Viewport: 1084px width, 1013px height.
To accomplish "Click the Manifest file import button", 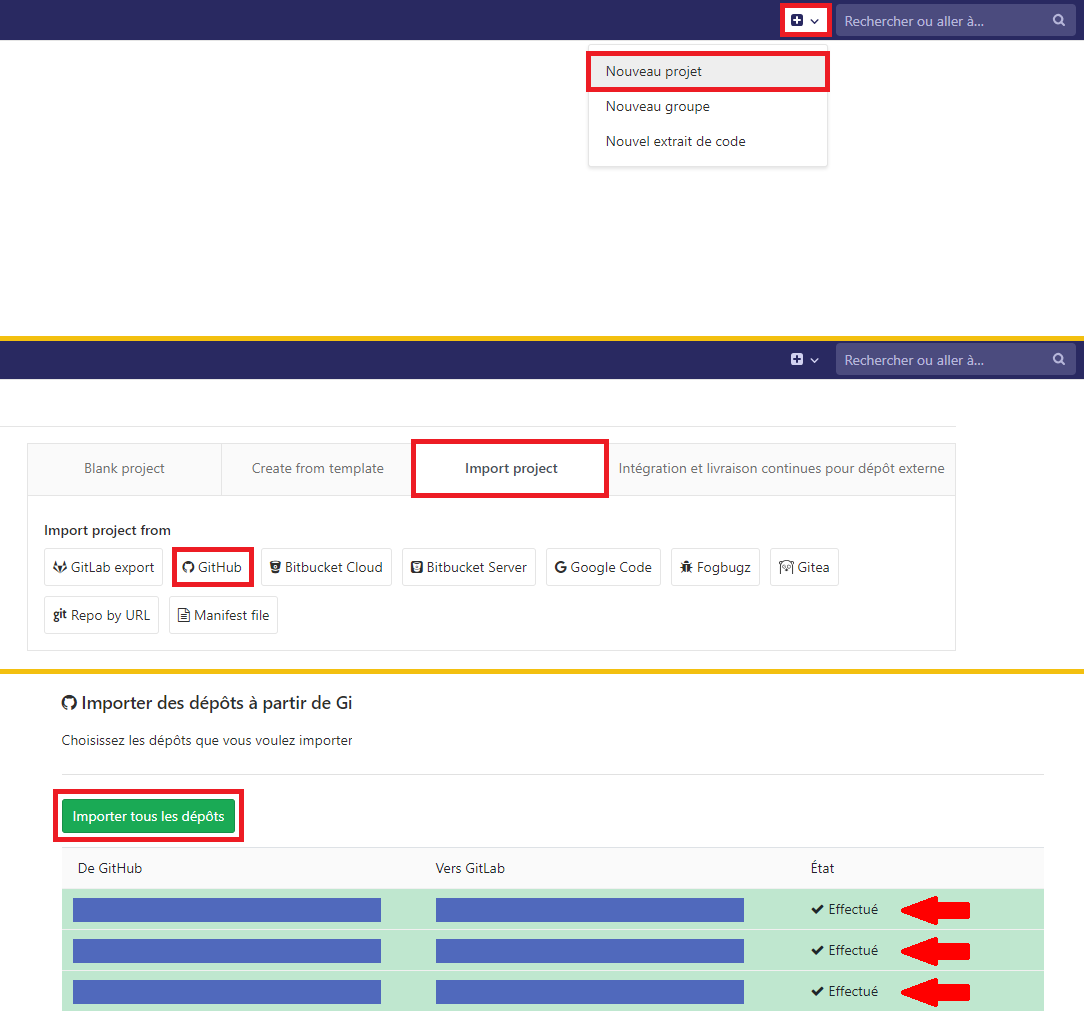I will click(223, 615).
